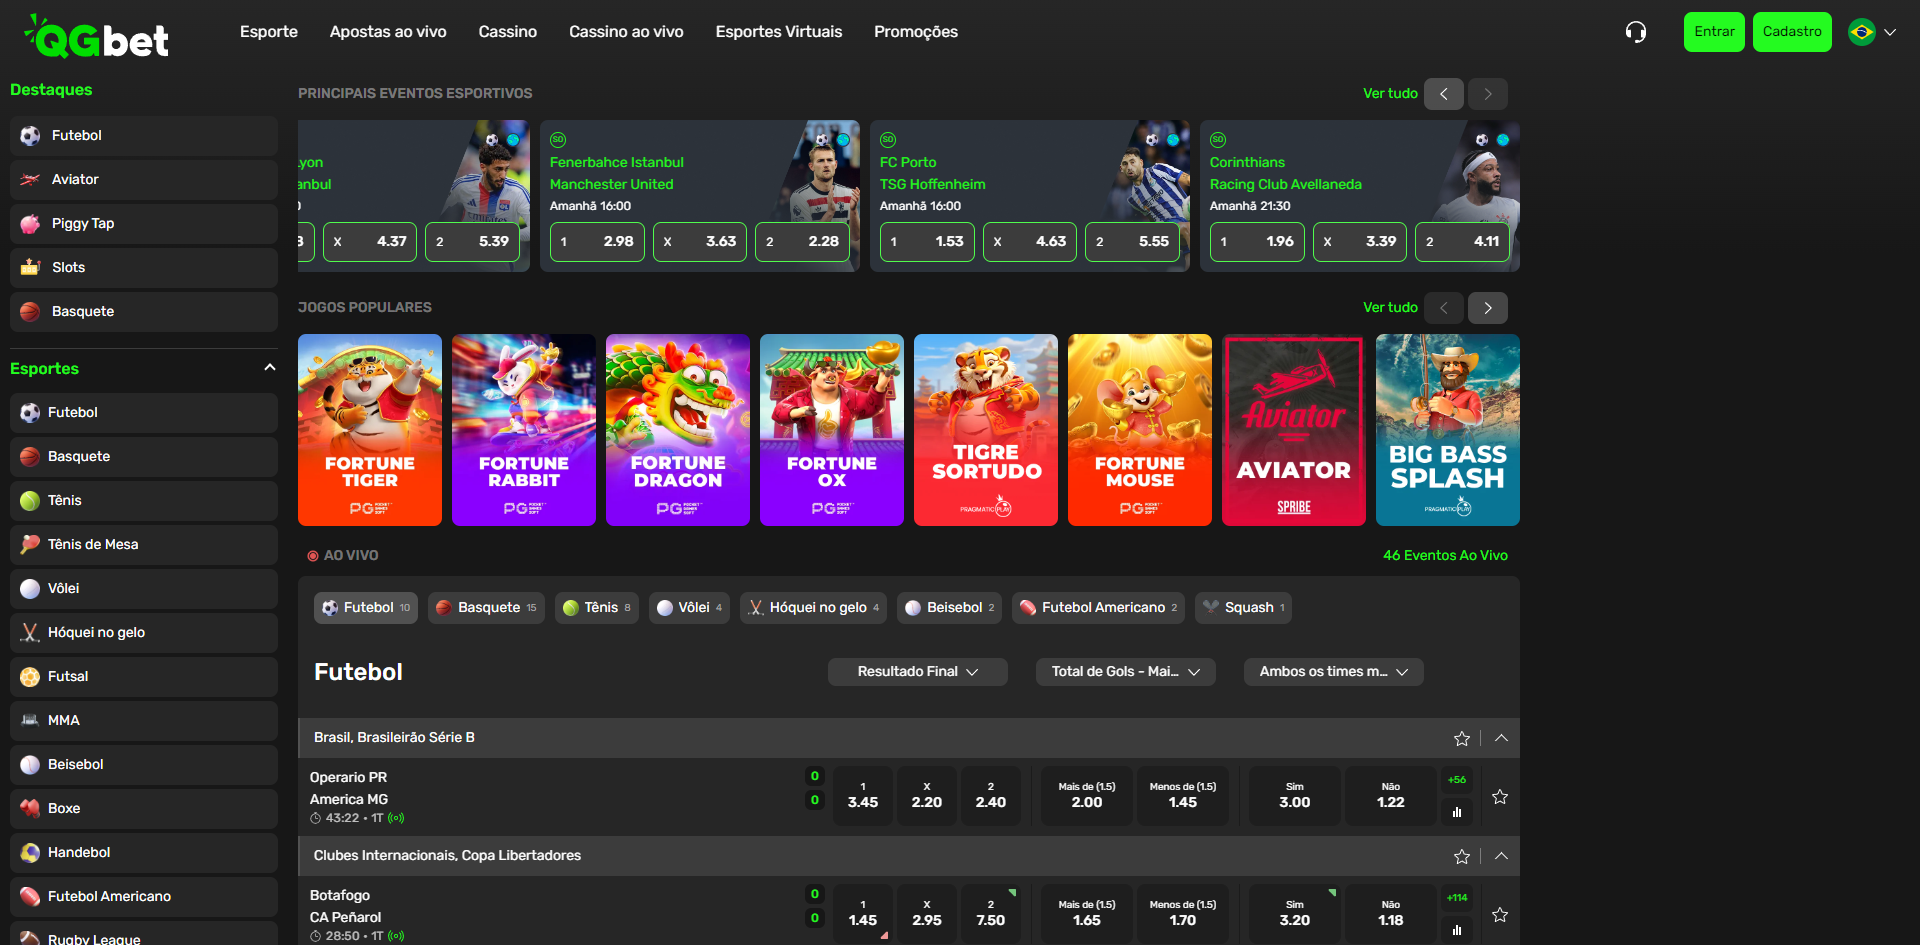The height and width of the screenshot is (945, 1920).
Task: Collapse the Esportes sidebar section
Action: 269,368
